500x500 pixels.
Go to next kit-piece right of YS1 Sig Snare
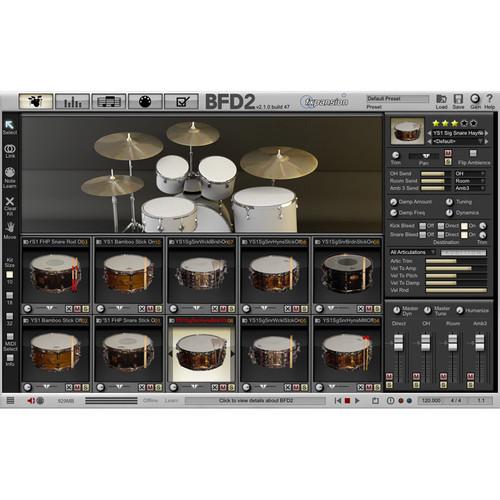click(x=487, y=133)
